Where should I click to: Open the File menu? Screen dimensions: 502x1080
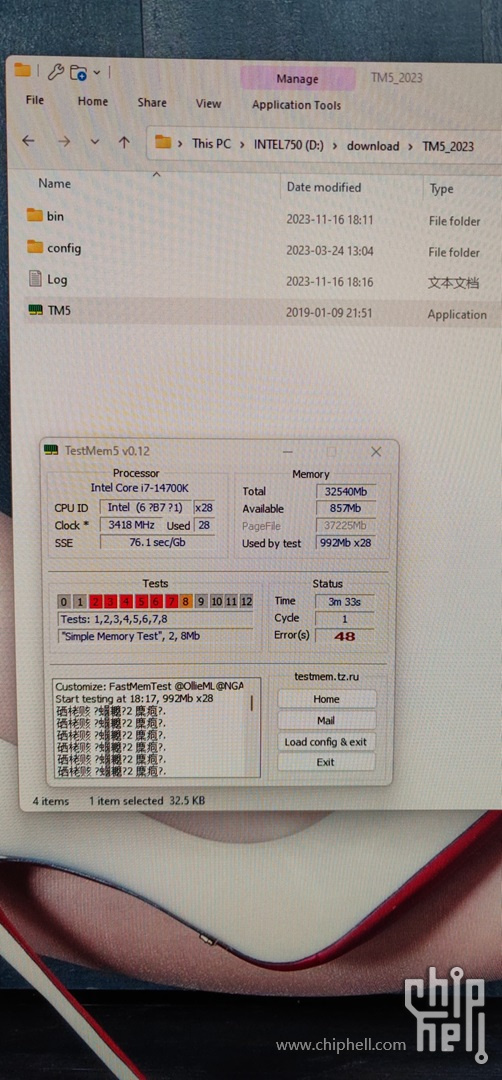[34, 100]
